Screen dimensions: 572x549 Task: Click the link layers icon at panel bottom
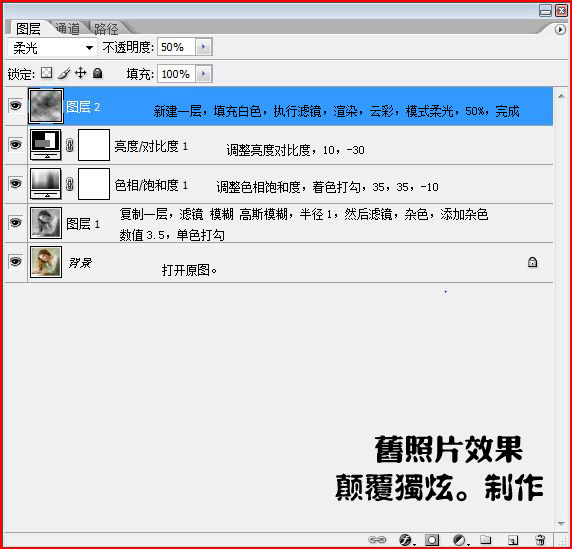[x=377, y=539]
